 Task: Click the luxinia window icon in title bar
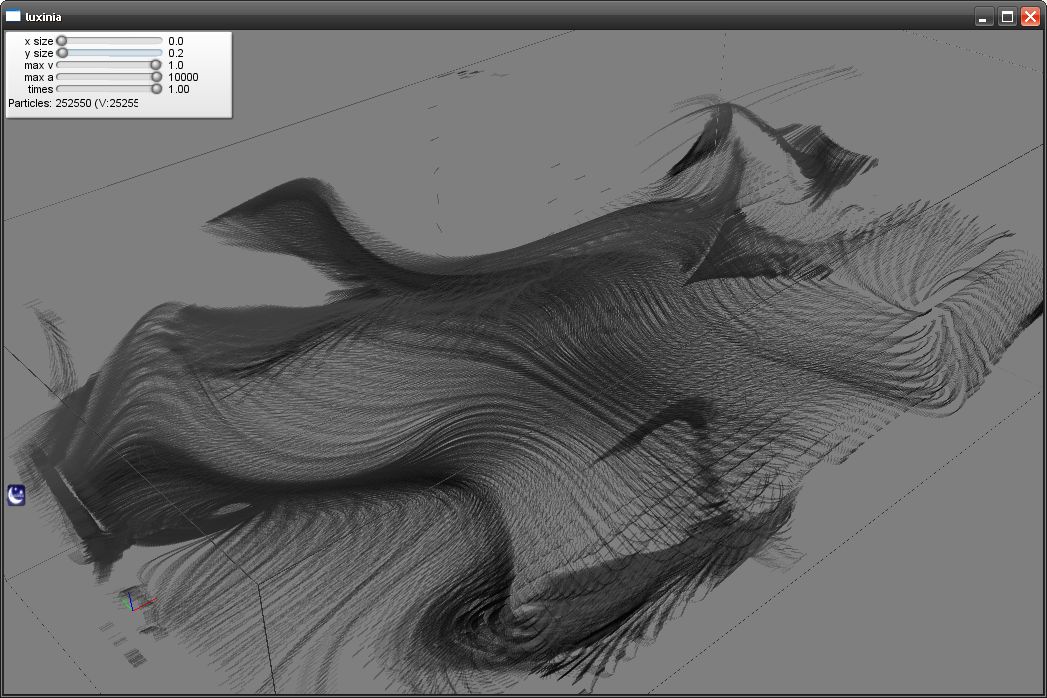tap(13, 16)
